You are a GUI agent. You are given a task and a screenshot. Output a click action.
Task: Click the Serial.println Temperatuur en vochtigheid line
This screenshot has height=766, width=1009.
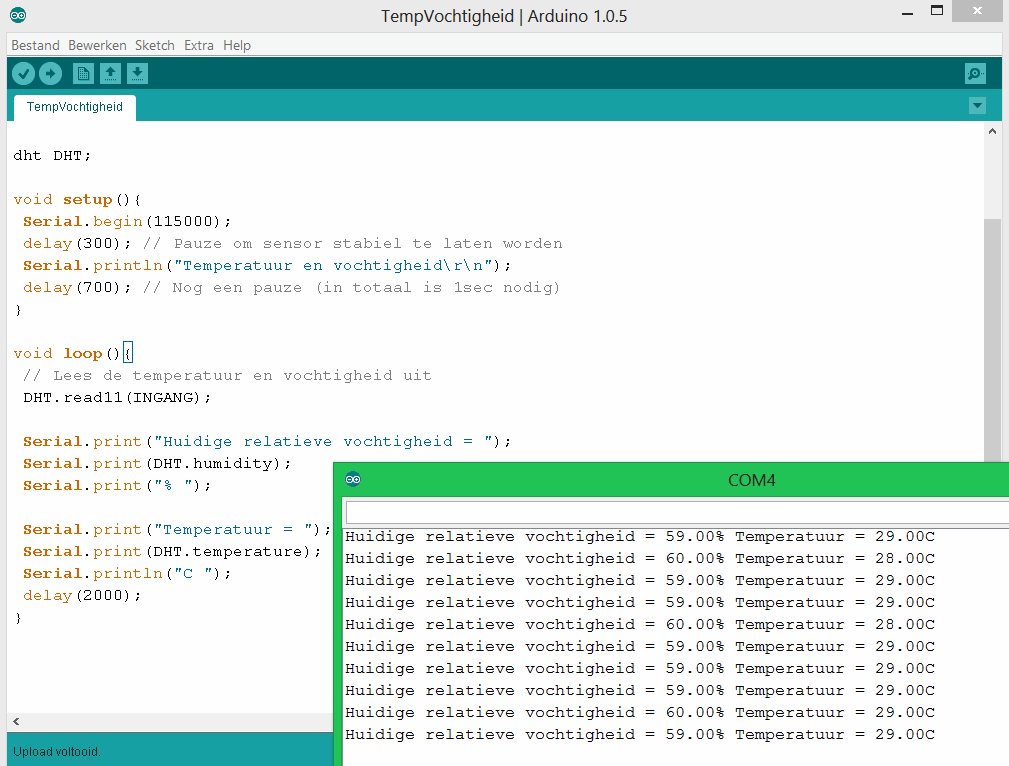(267, 265)
